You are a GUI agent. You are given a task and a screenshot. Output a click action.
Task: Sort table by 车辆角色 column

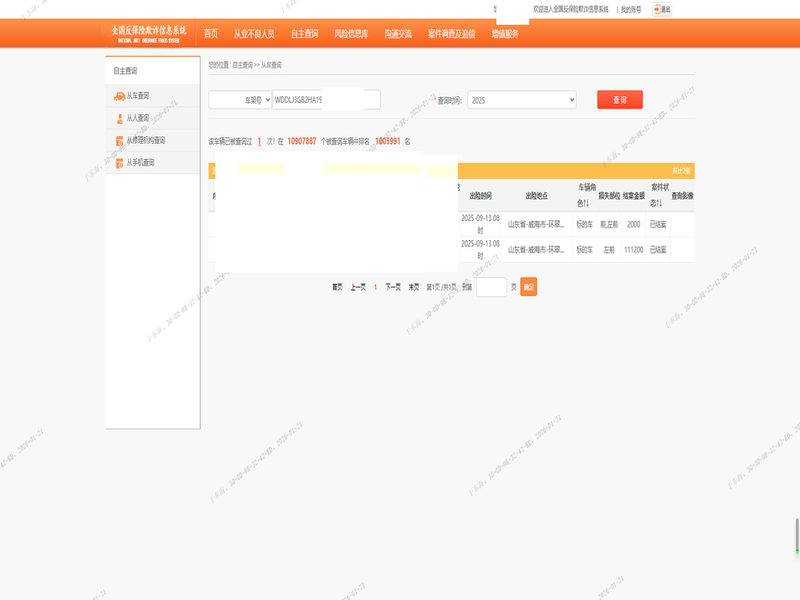point(585,195)
